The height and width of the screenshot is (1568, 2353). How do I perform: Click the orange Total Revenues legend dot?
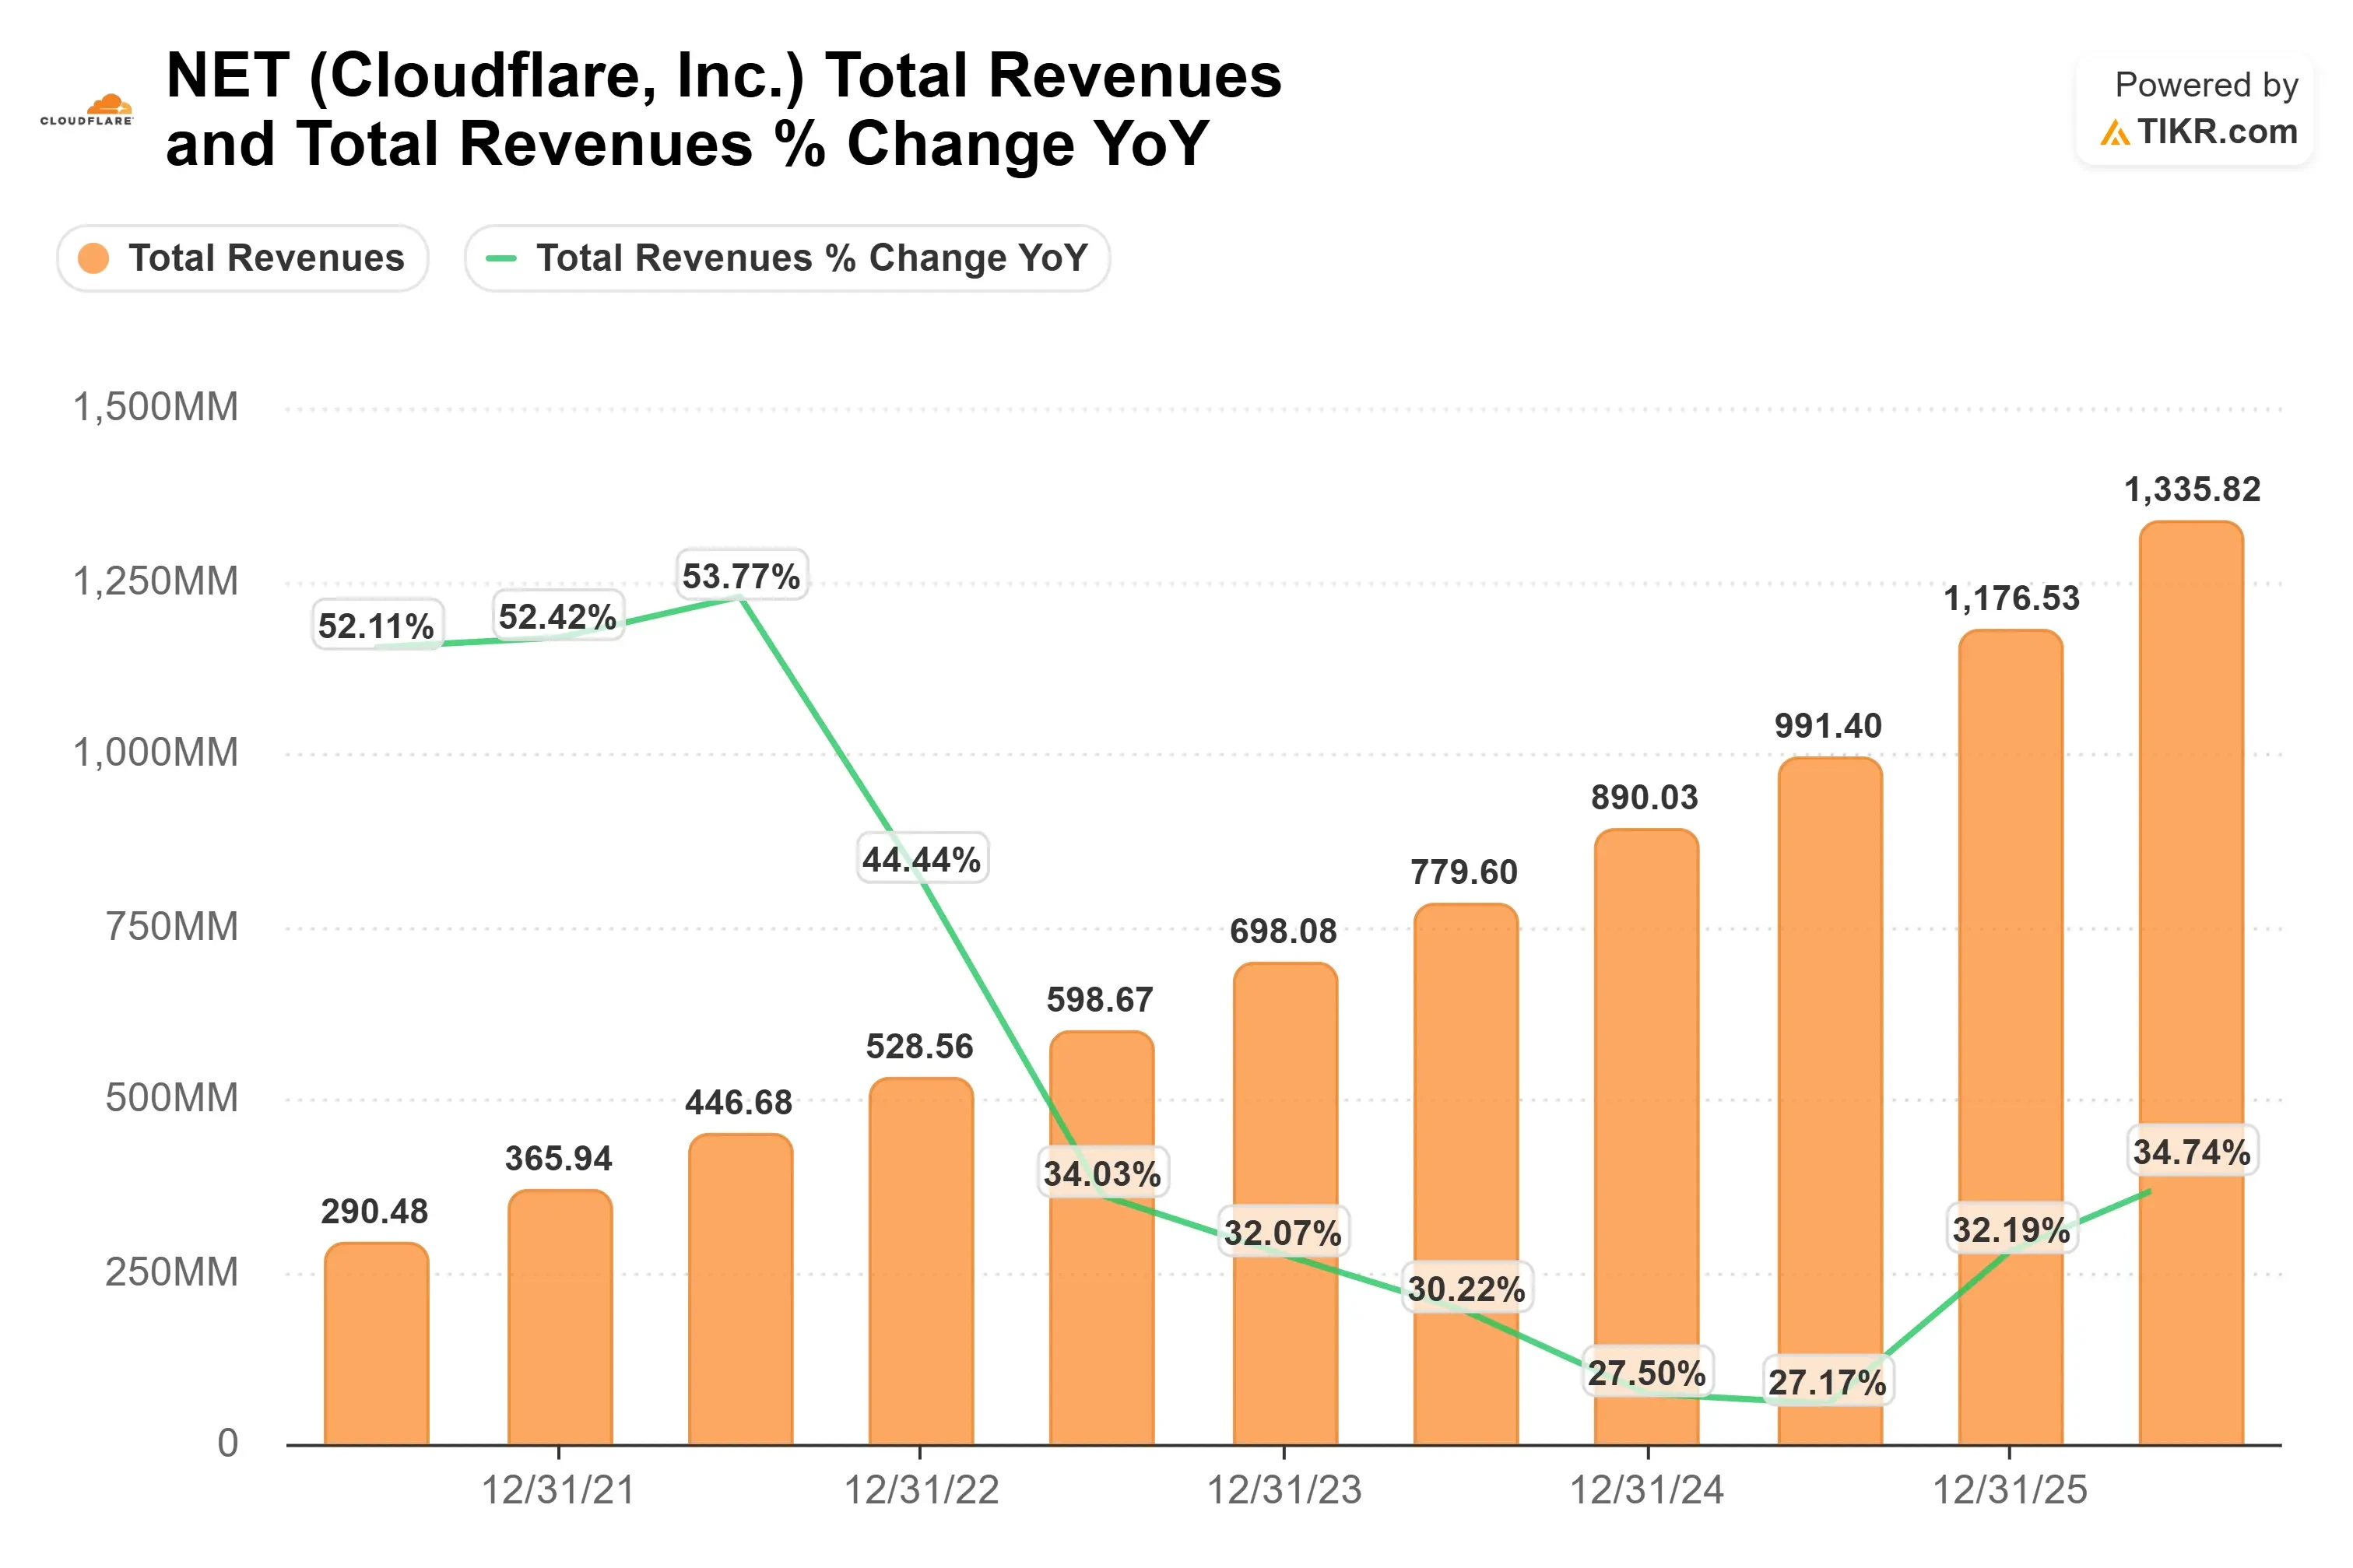tap(93, 258)
